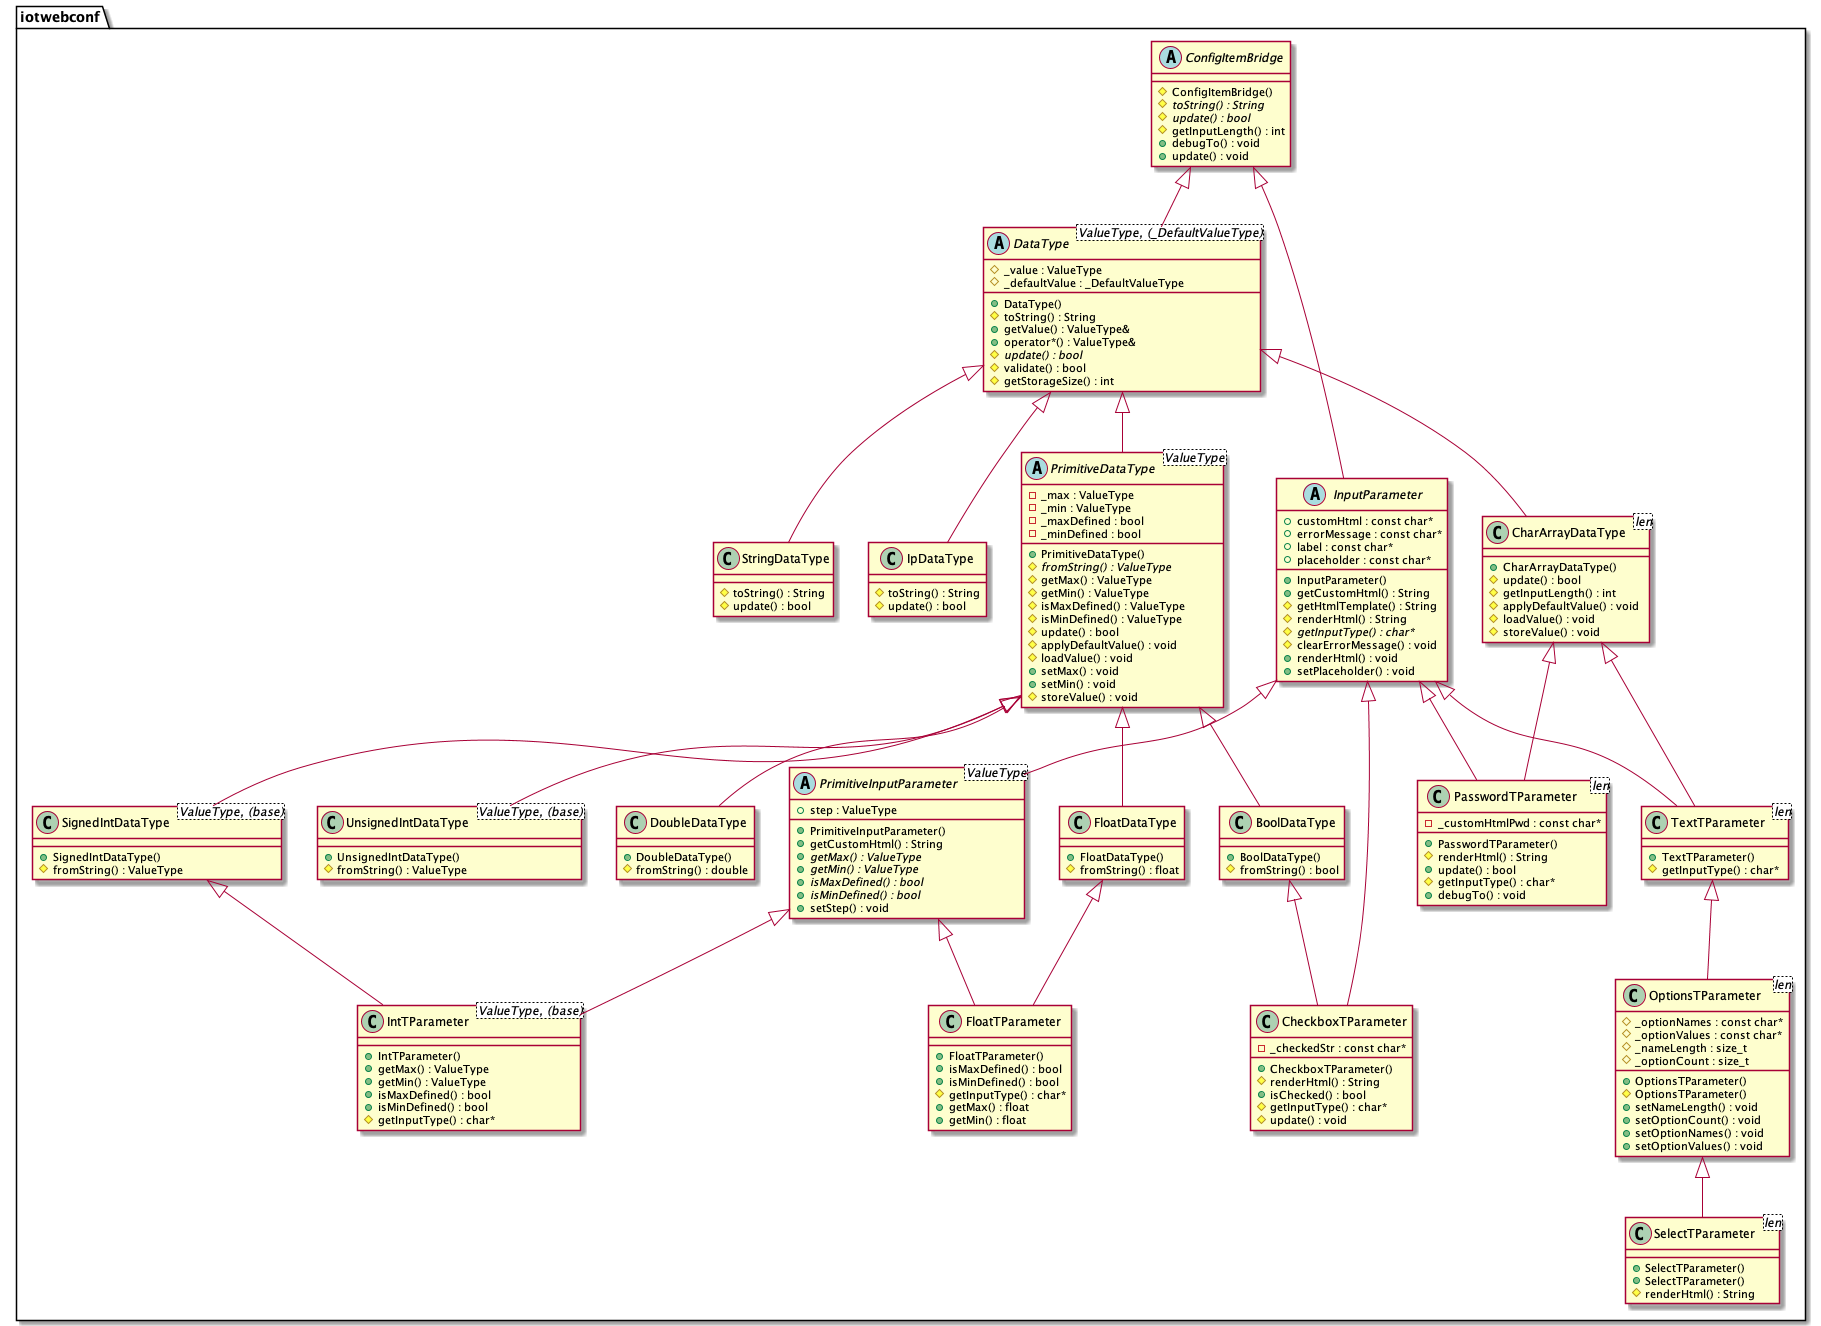Click the 'ValueType, (base)' box on IntTParameter
This screenshot has width=1821, height=1326.
530,1010
